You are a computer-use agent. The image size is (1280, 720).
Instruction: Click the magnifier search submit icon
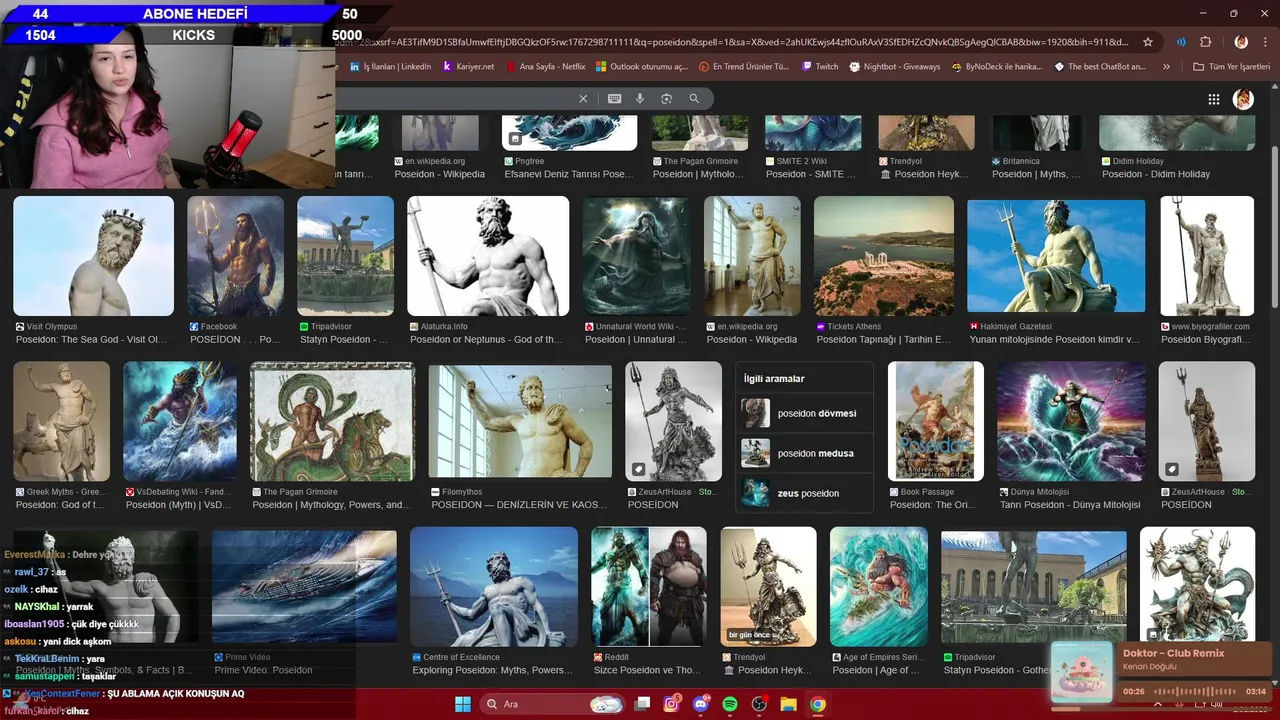(694, 99)
